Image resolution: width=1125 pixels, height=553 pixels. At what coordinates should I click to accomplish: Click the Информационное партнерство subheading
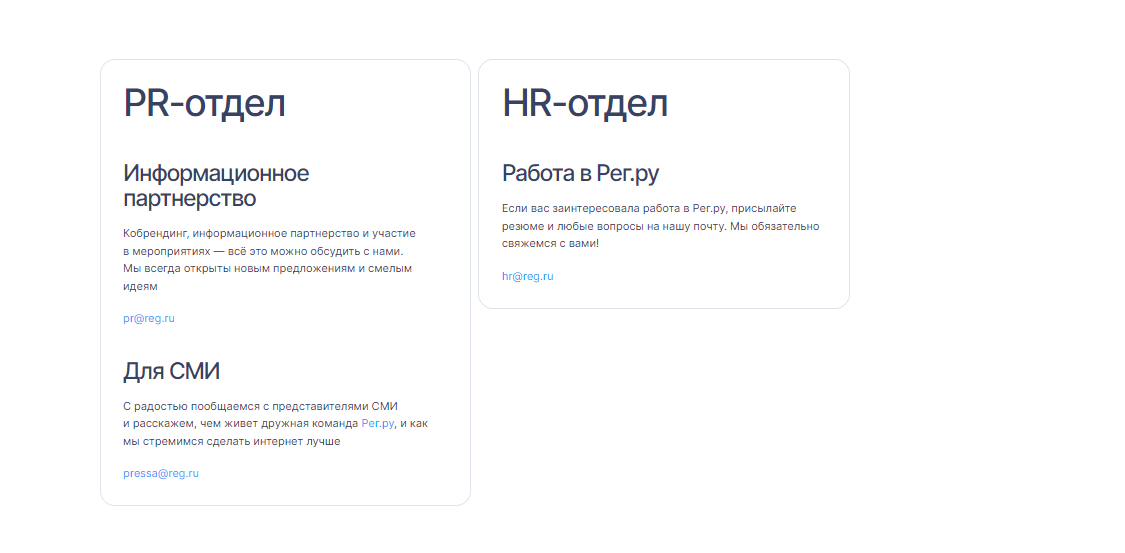tap(216, 185)
